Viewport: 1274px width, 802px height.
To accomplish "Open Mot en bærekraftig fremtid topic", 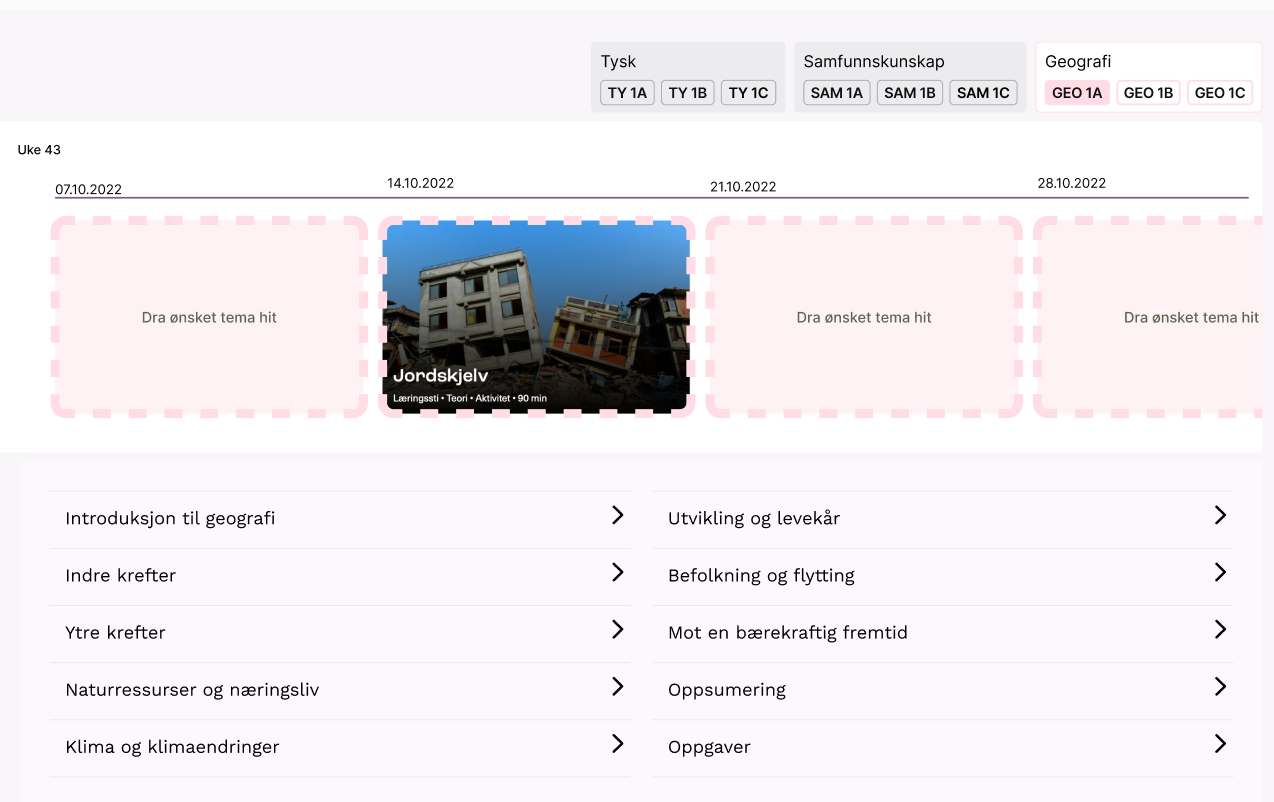I will [943, 633].
